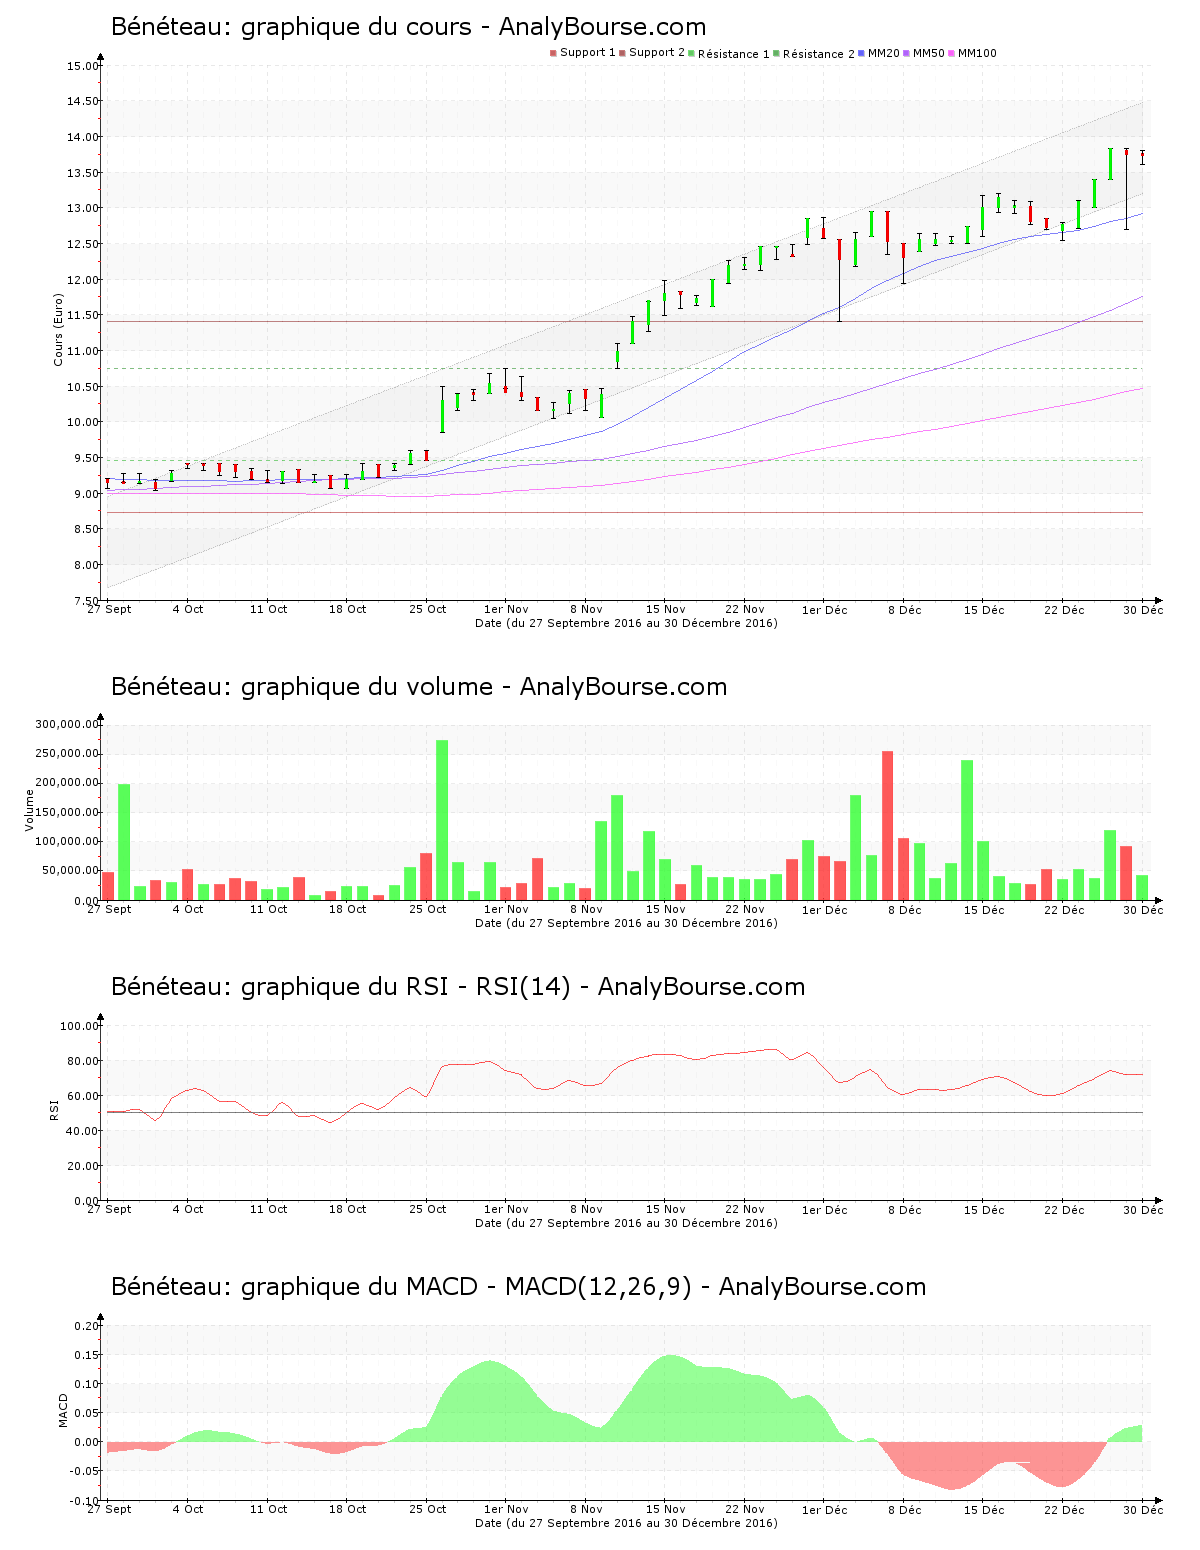Image resolution: width=1200 pixels, height=1550 pixels.
Task: Click the tallest red volume bar near 8 Déc
Action: (x=887, y=826)
